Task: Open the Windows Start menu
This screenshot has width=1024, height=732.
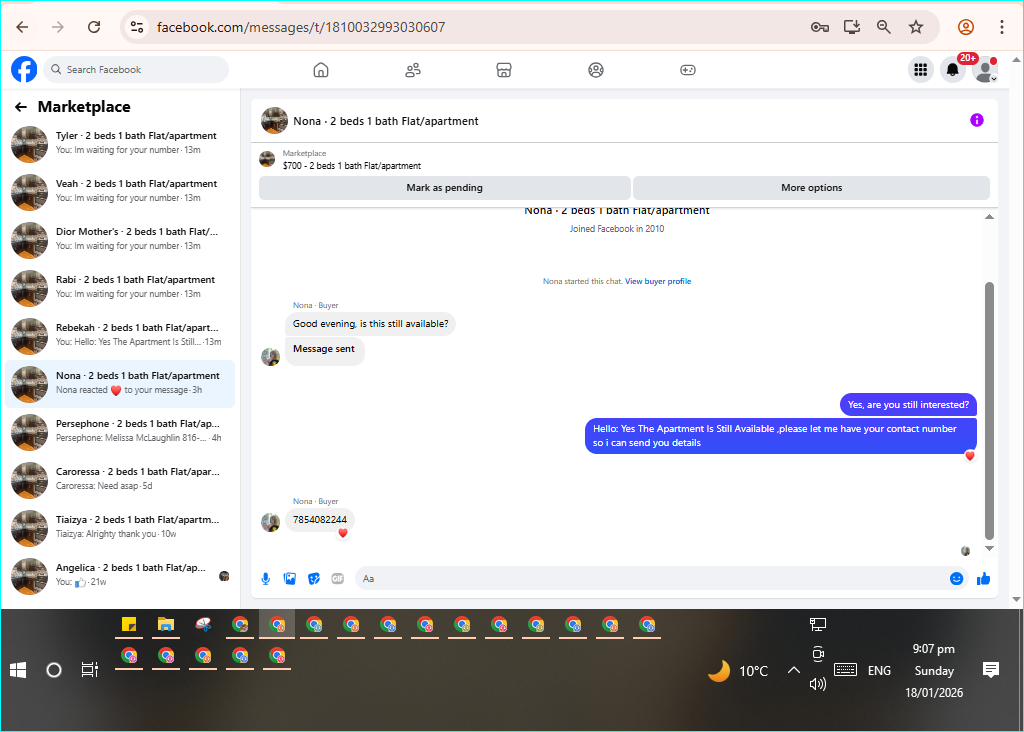Action: (18, 670)
